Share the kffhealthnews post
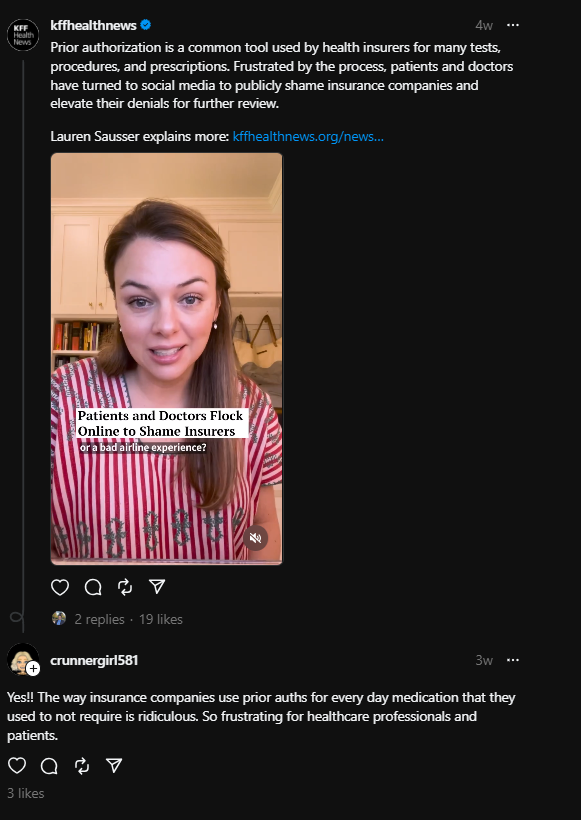The height and width of the screenshot is (820, 581). (x=157, y=587)
